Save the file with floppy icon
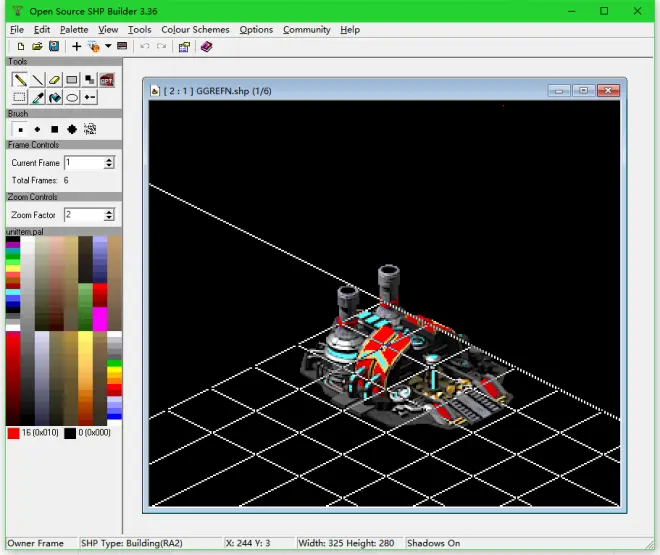Viewport: 660px width, 555px height. click(x=54, y=46)
